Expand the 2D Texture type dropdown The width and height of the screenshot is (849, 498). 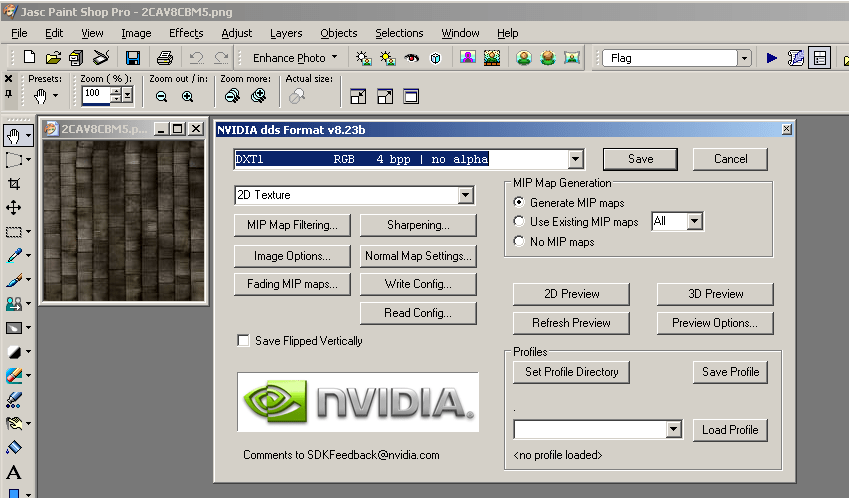[465, 196]
